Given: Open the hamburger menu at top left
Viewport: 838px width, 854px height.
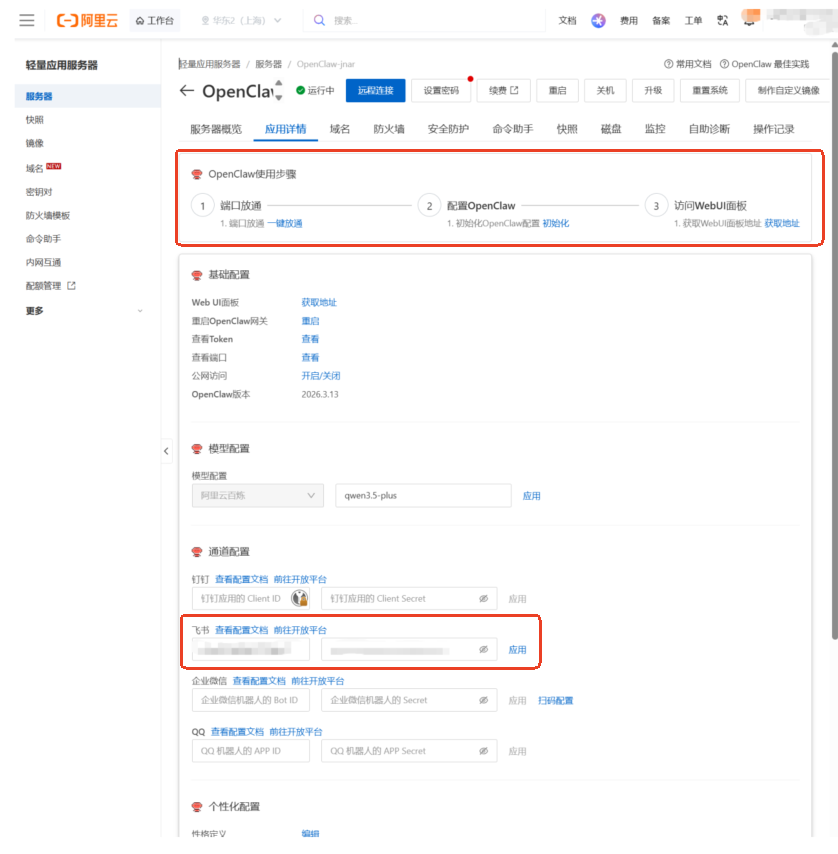Looking at the screenshot, I should 27,19.
